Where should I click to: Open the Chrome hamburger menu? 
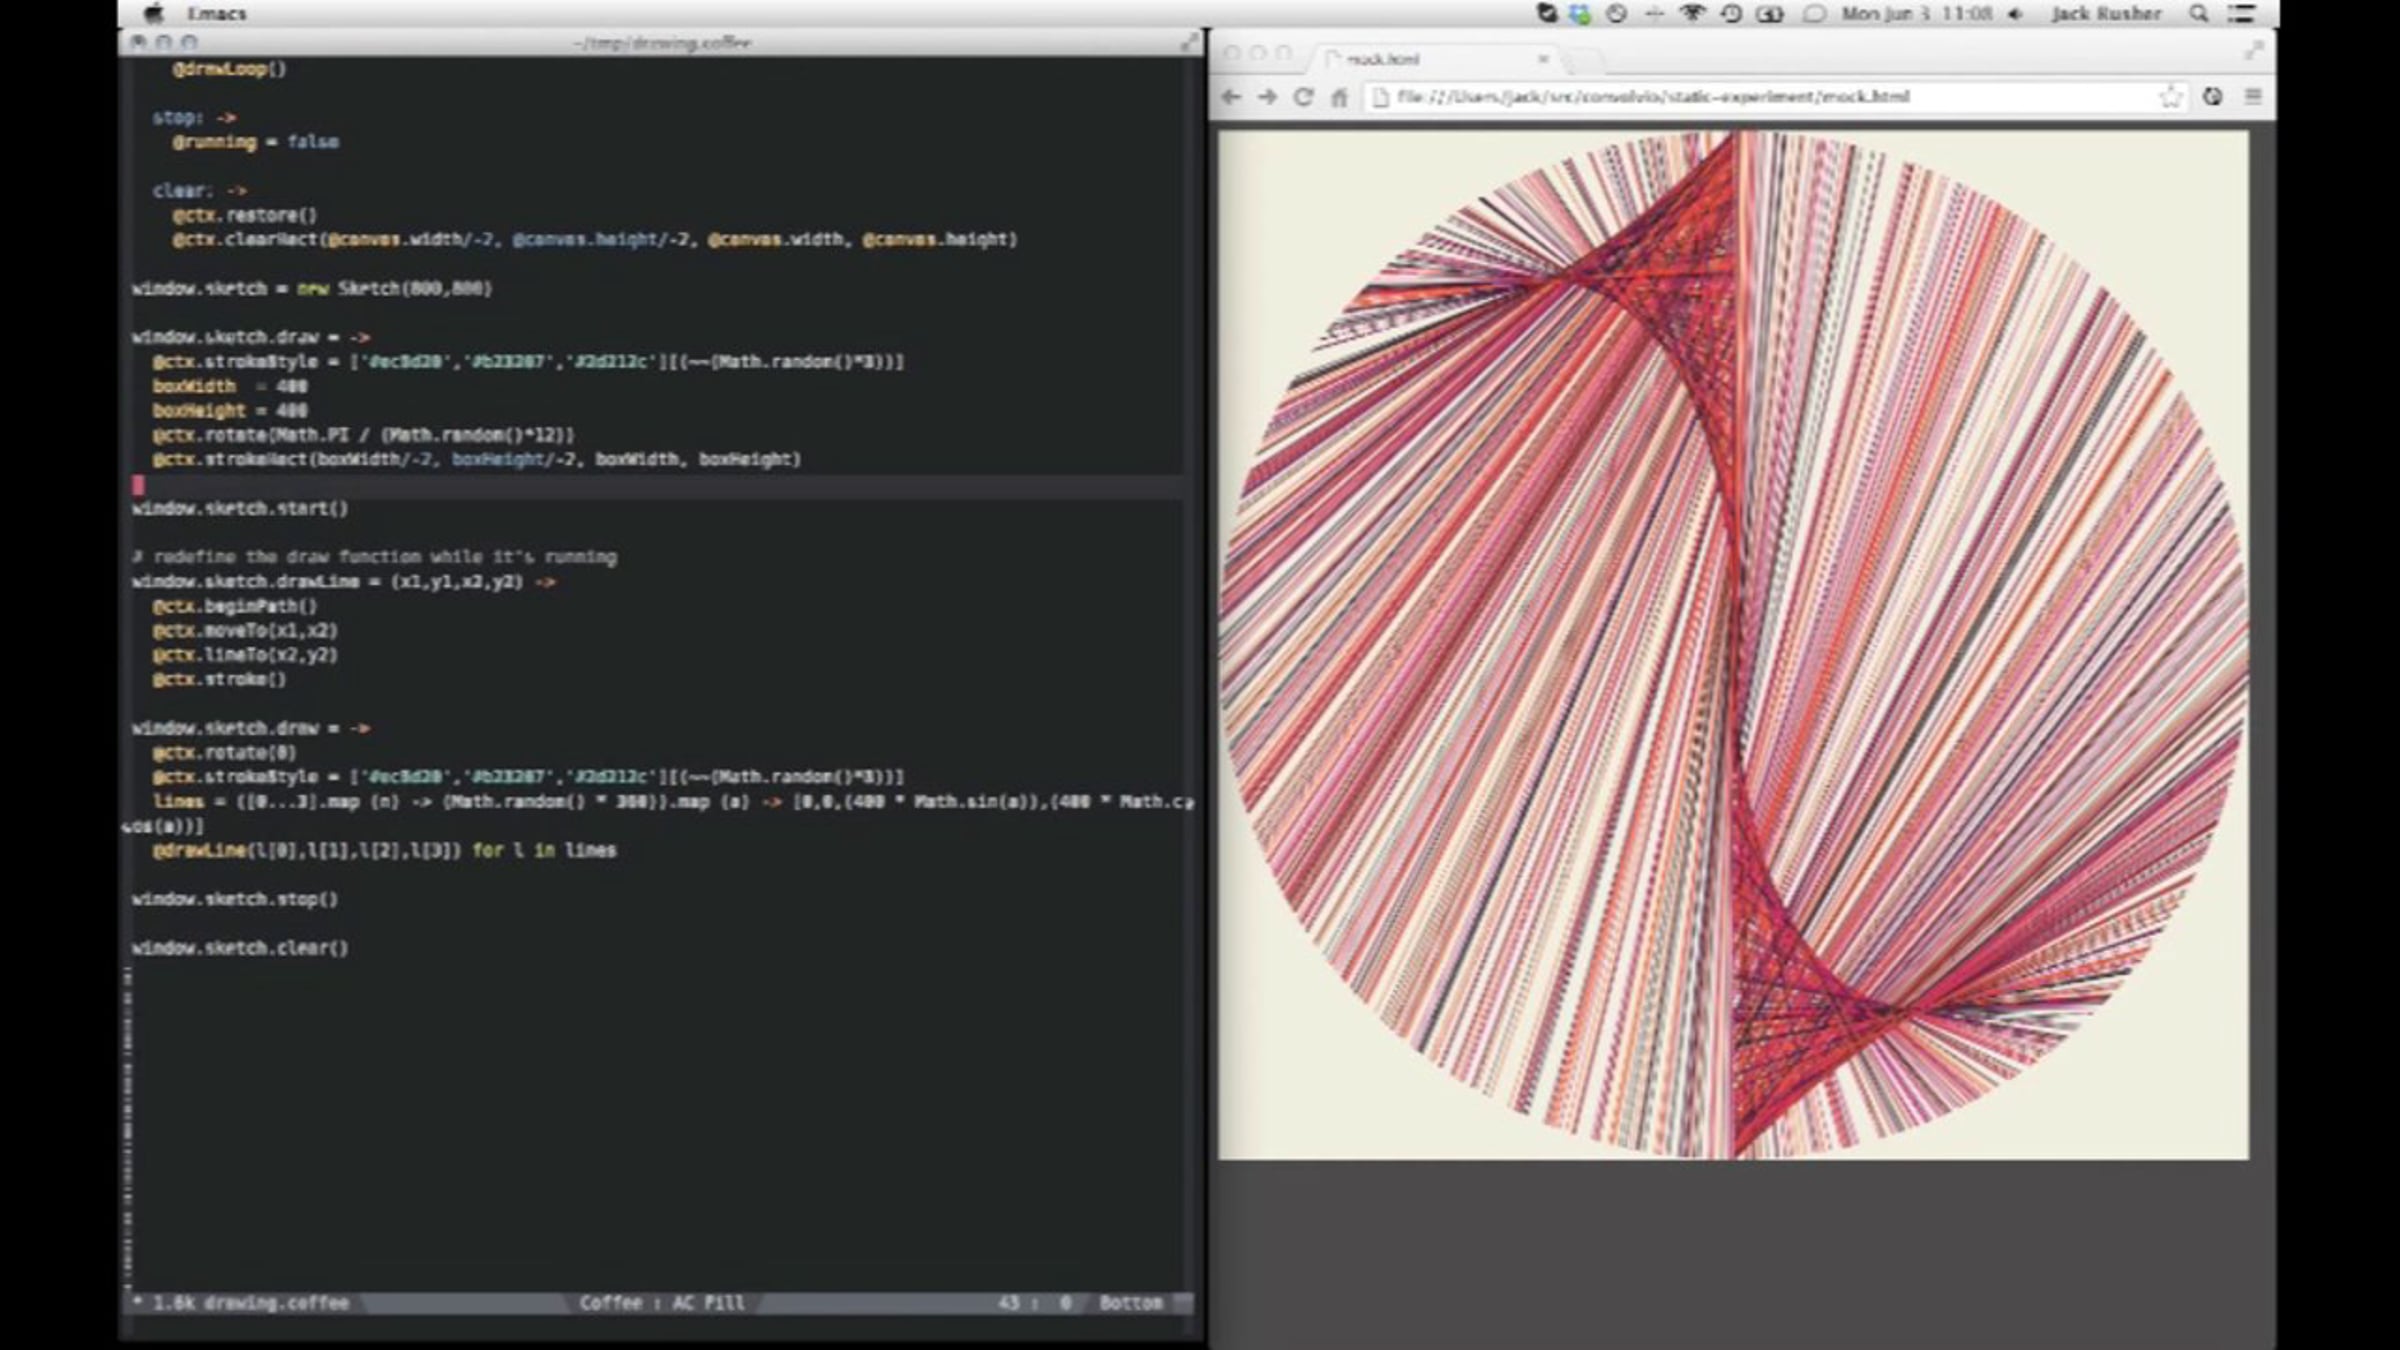(x=2253, y=97)
